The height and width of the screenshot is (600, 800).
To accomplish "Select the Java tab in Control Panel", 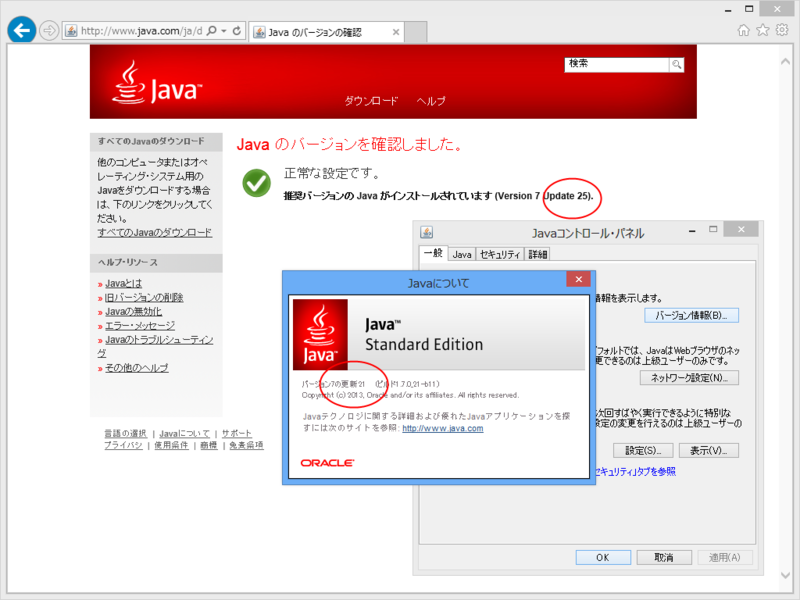I will click(462, 254).
